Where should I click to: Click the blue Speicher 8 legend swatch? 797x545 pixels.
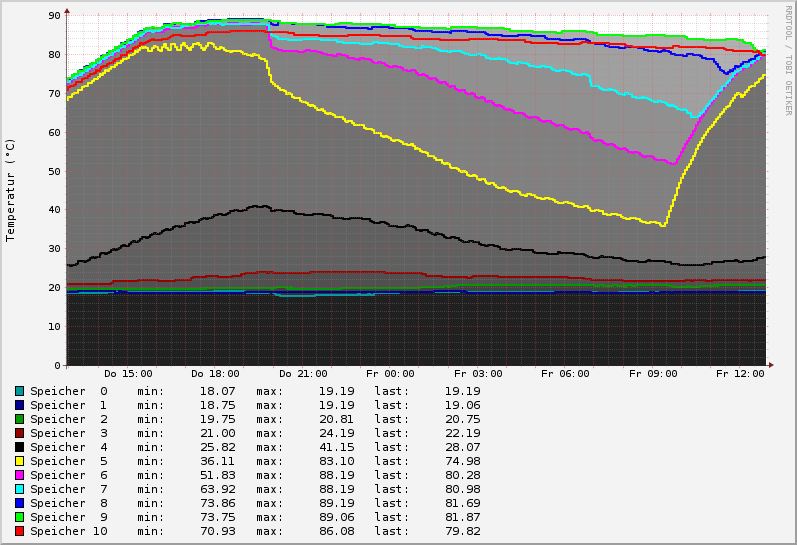pos(19,503)
